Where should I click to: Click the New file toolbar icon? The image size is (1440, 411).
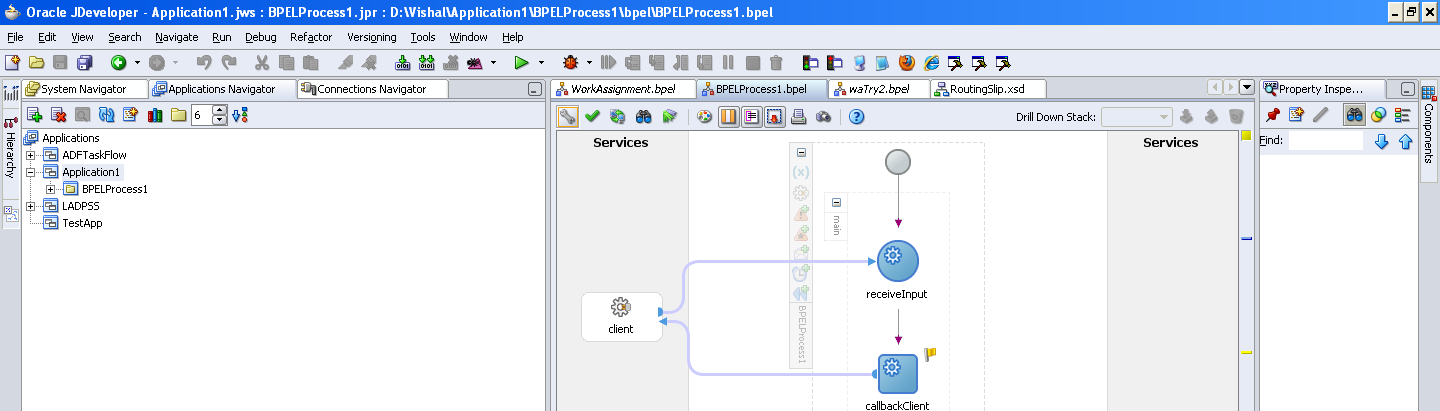click(14, 62)
